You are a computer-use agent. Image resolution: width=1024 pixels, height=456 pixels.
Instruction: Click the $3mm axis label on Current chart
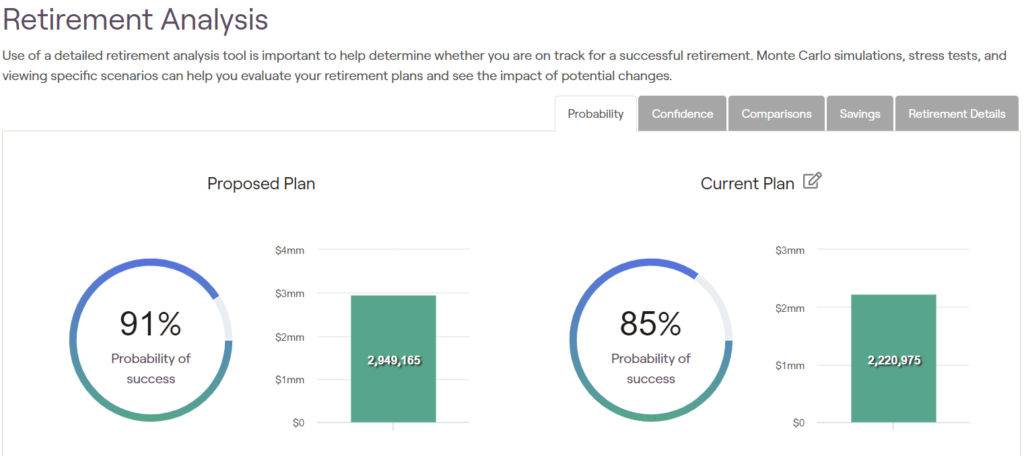click(789, 250)
